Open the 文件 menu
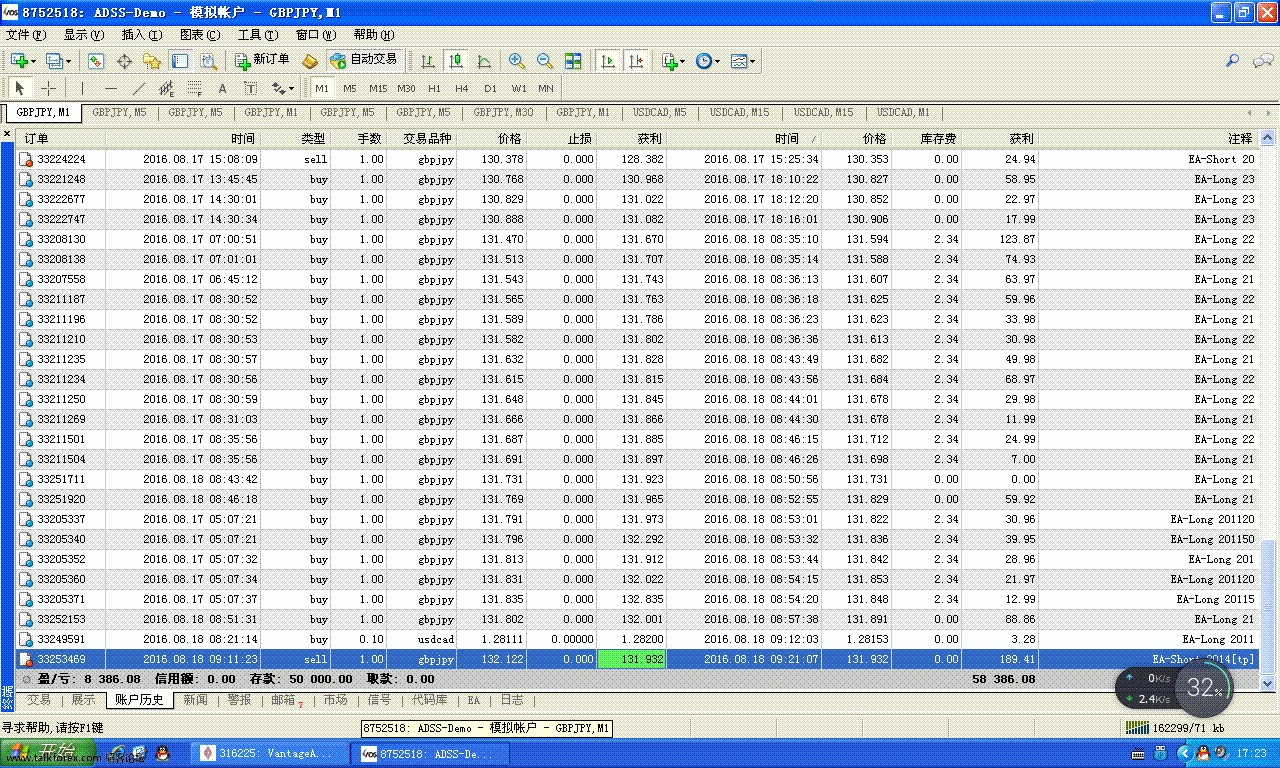Screen dimensions: 1280x768 25,34
